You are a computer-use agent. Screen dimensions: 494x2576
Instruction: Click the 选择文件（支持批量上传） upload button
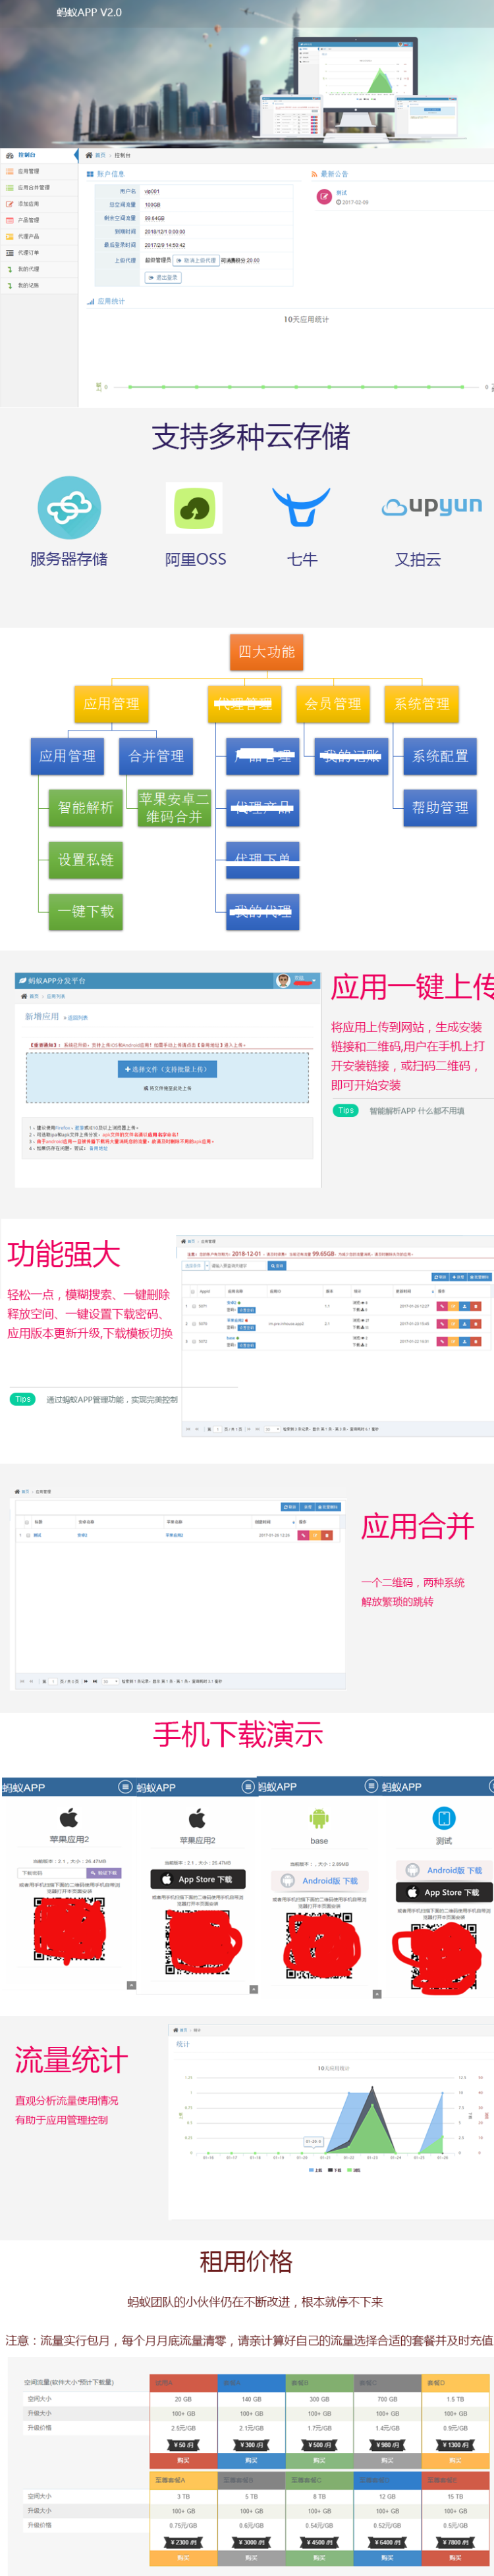coord(167,1069)
